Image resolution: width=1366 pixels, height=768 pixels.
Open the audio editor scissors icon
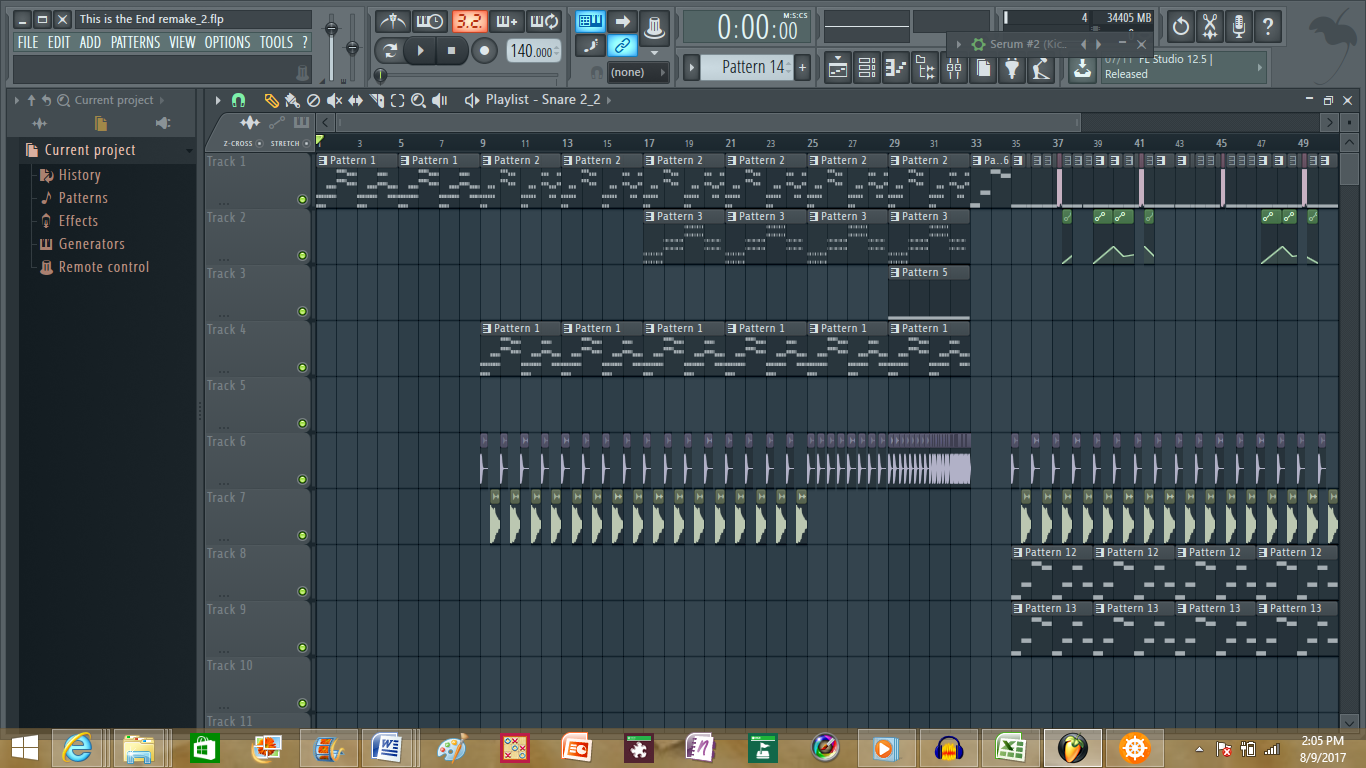pos(1210,26)
